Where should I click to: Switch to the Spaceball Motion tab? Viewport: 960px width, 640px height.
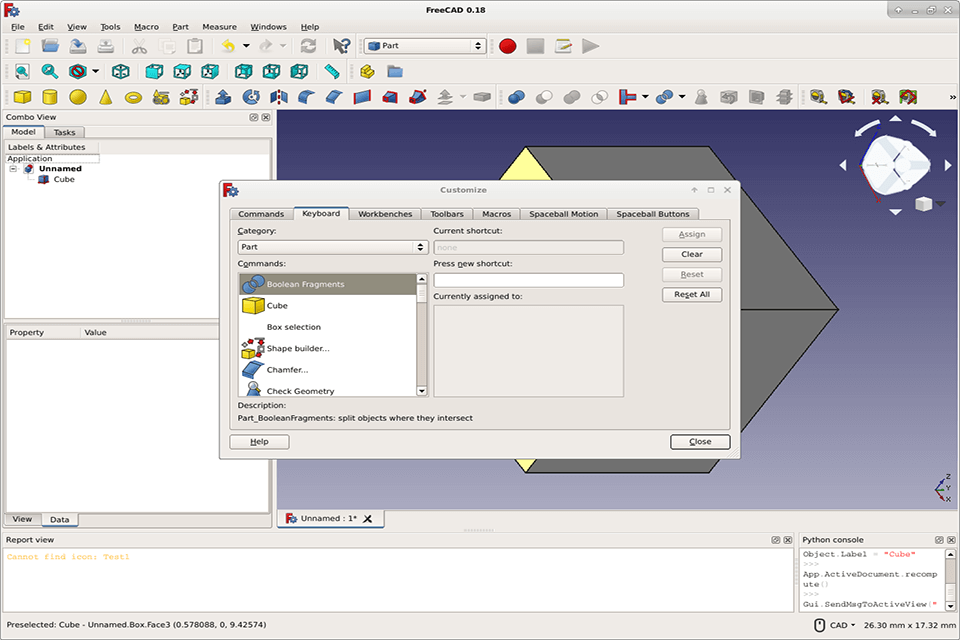(x=564, y=214)
